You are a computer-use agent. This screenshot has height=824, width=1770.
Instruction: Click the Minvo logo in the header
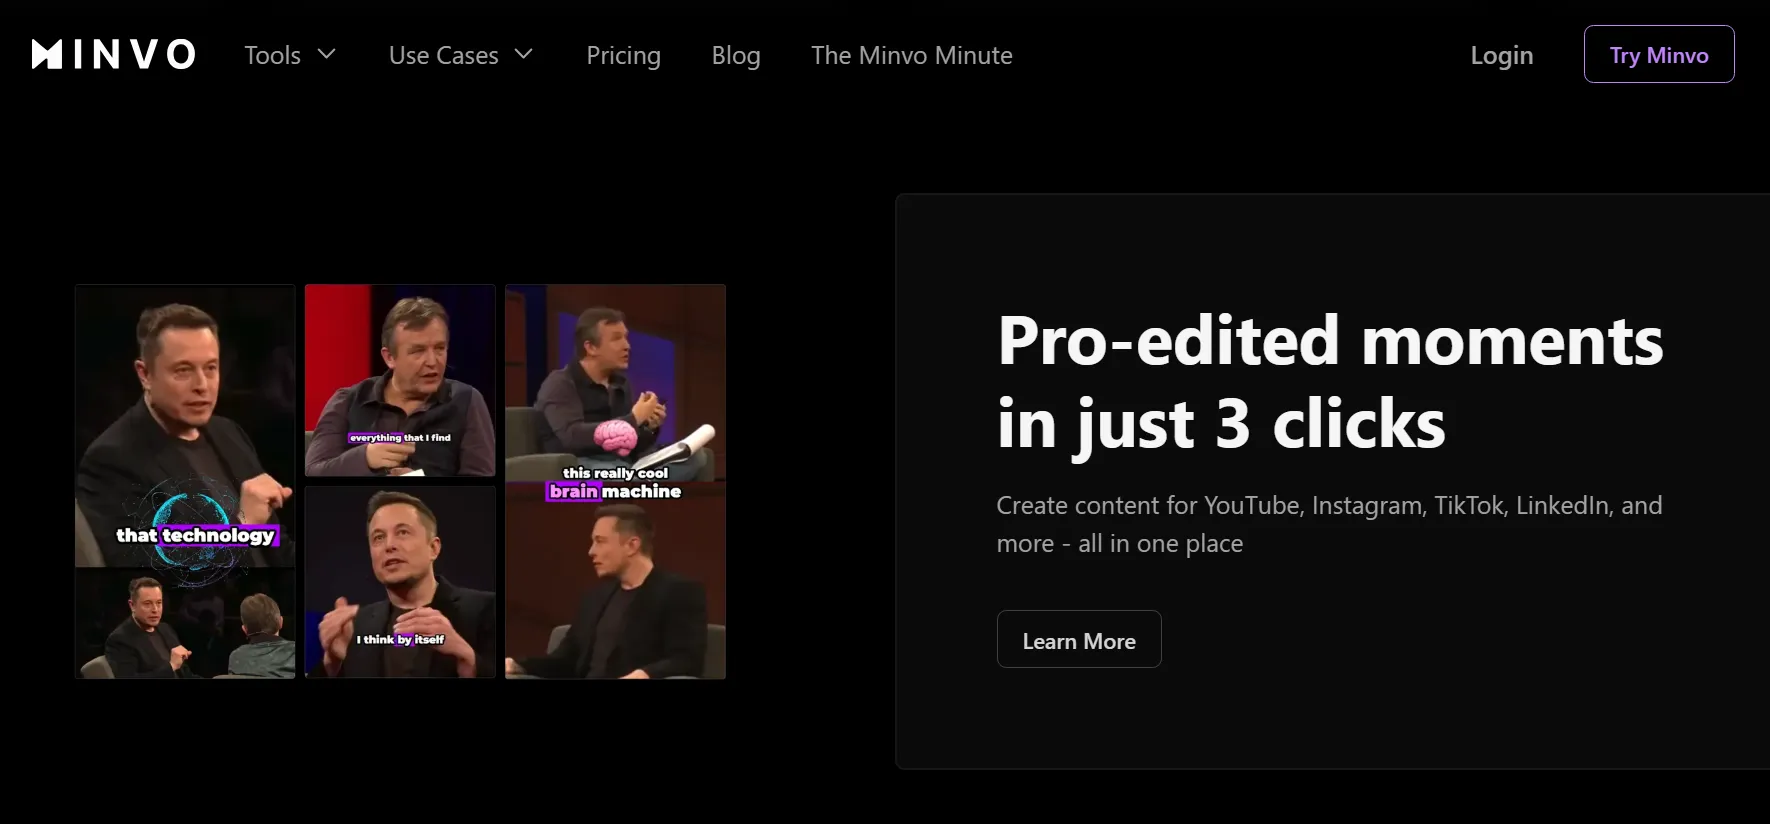pyautogui.click(x=113, y=55)
